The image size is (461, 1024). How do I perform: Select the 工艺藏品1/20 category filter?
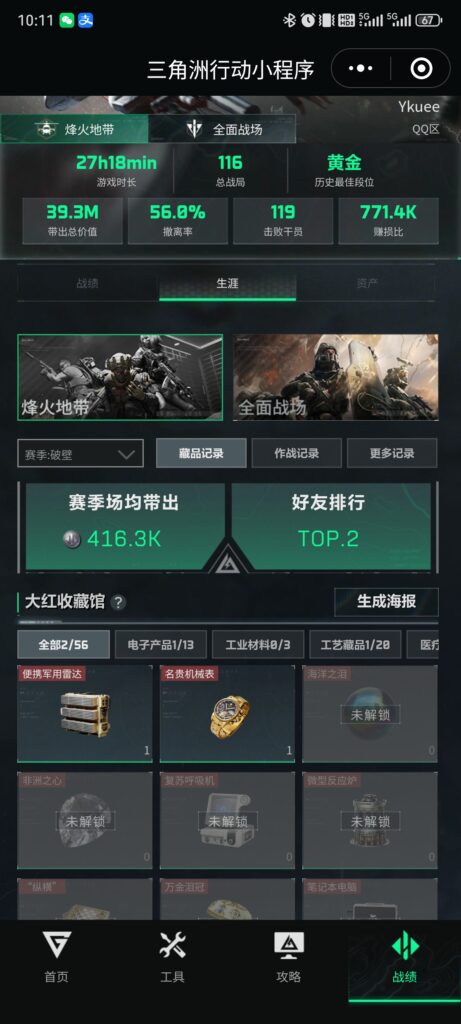[355, 645]
